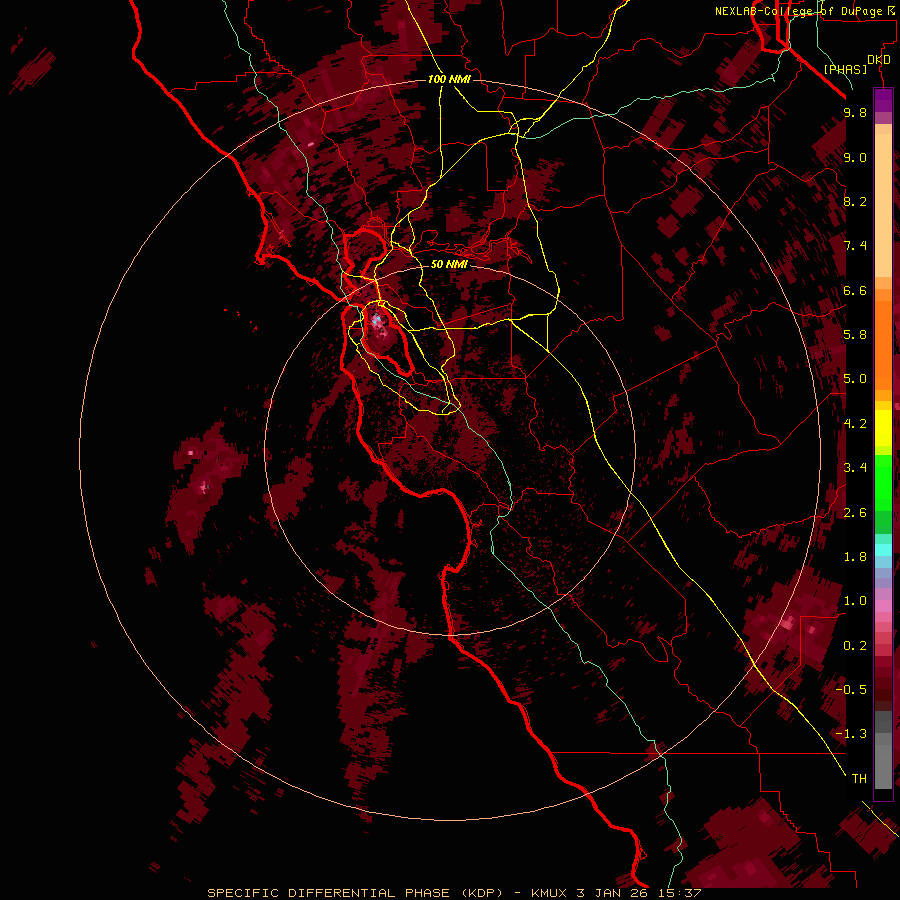Click the pink segment of the color bar

tap(883, 606)
